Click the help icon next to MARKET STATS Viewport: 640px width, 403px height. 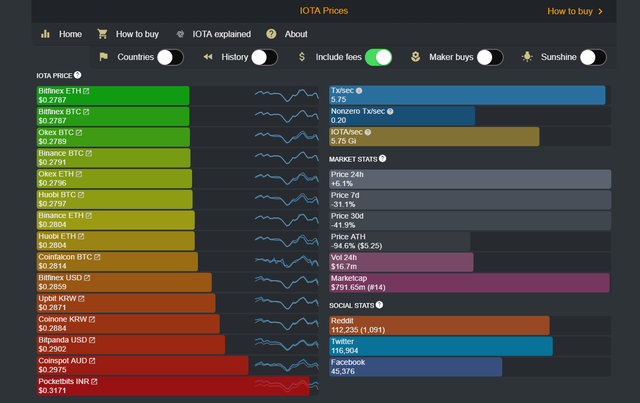tap(382, 158)
